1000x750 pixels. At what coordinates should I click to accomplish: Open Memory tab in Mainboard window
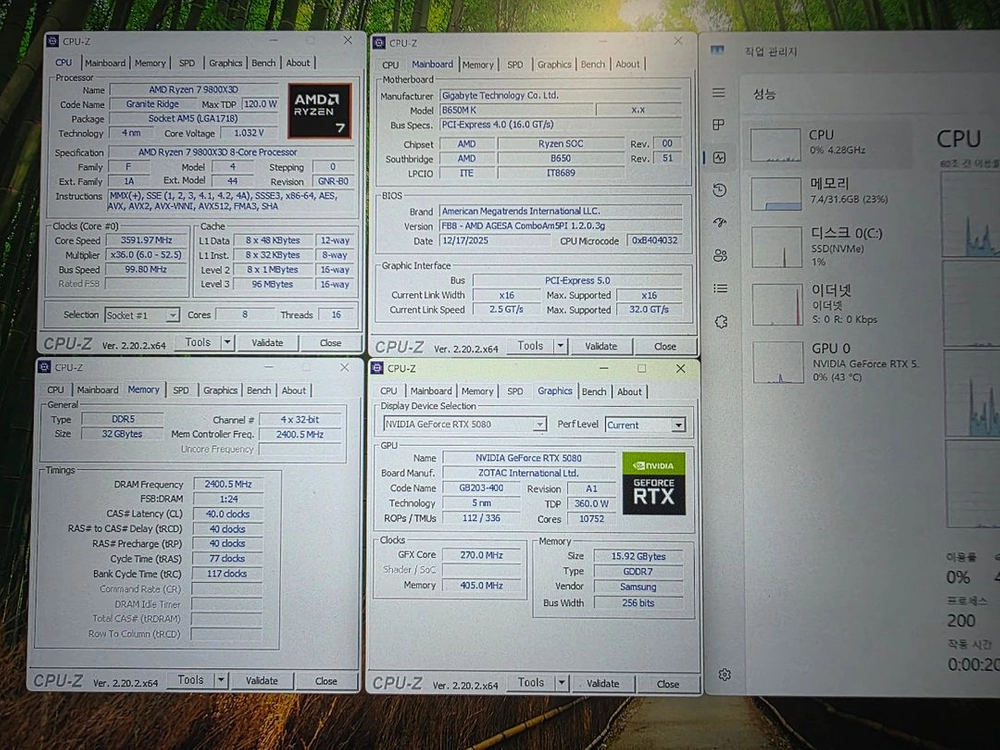coord(478,64)
